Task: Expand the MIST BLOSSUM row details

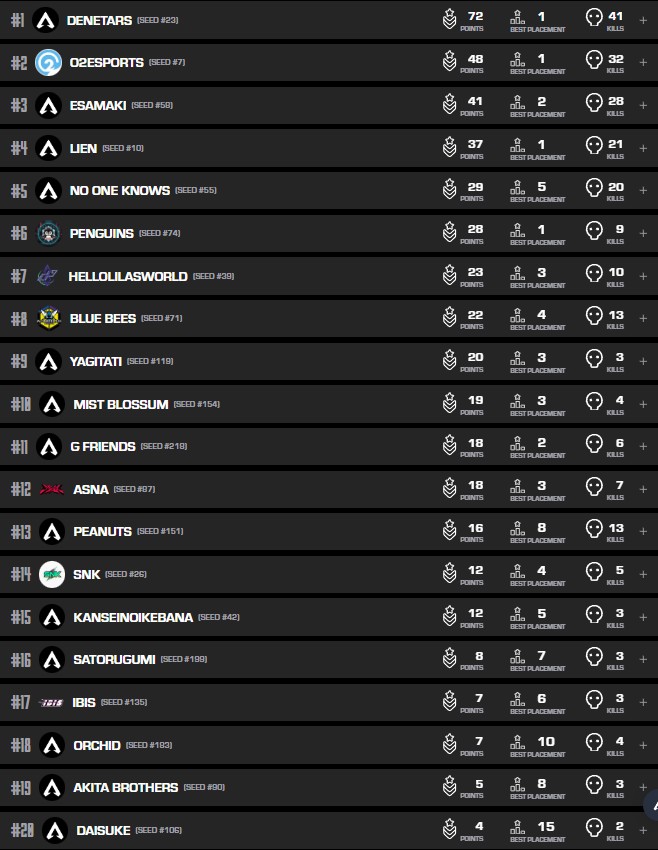Action: coord(643,404)
